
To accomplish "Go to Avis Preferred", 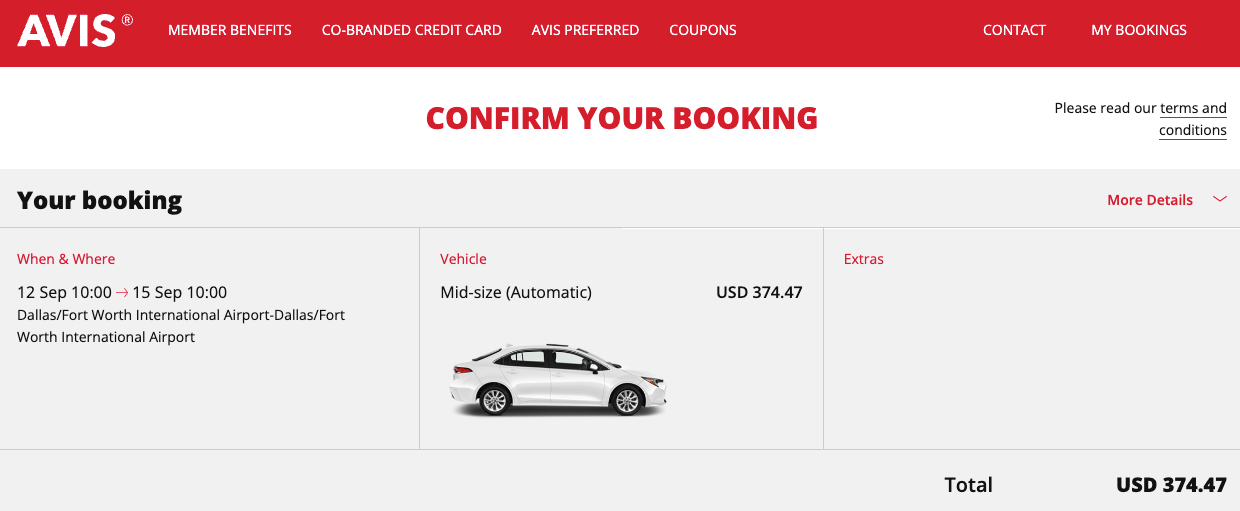I will 585,30.
